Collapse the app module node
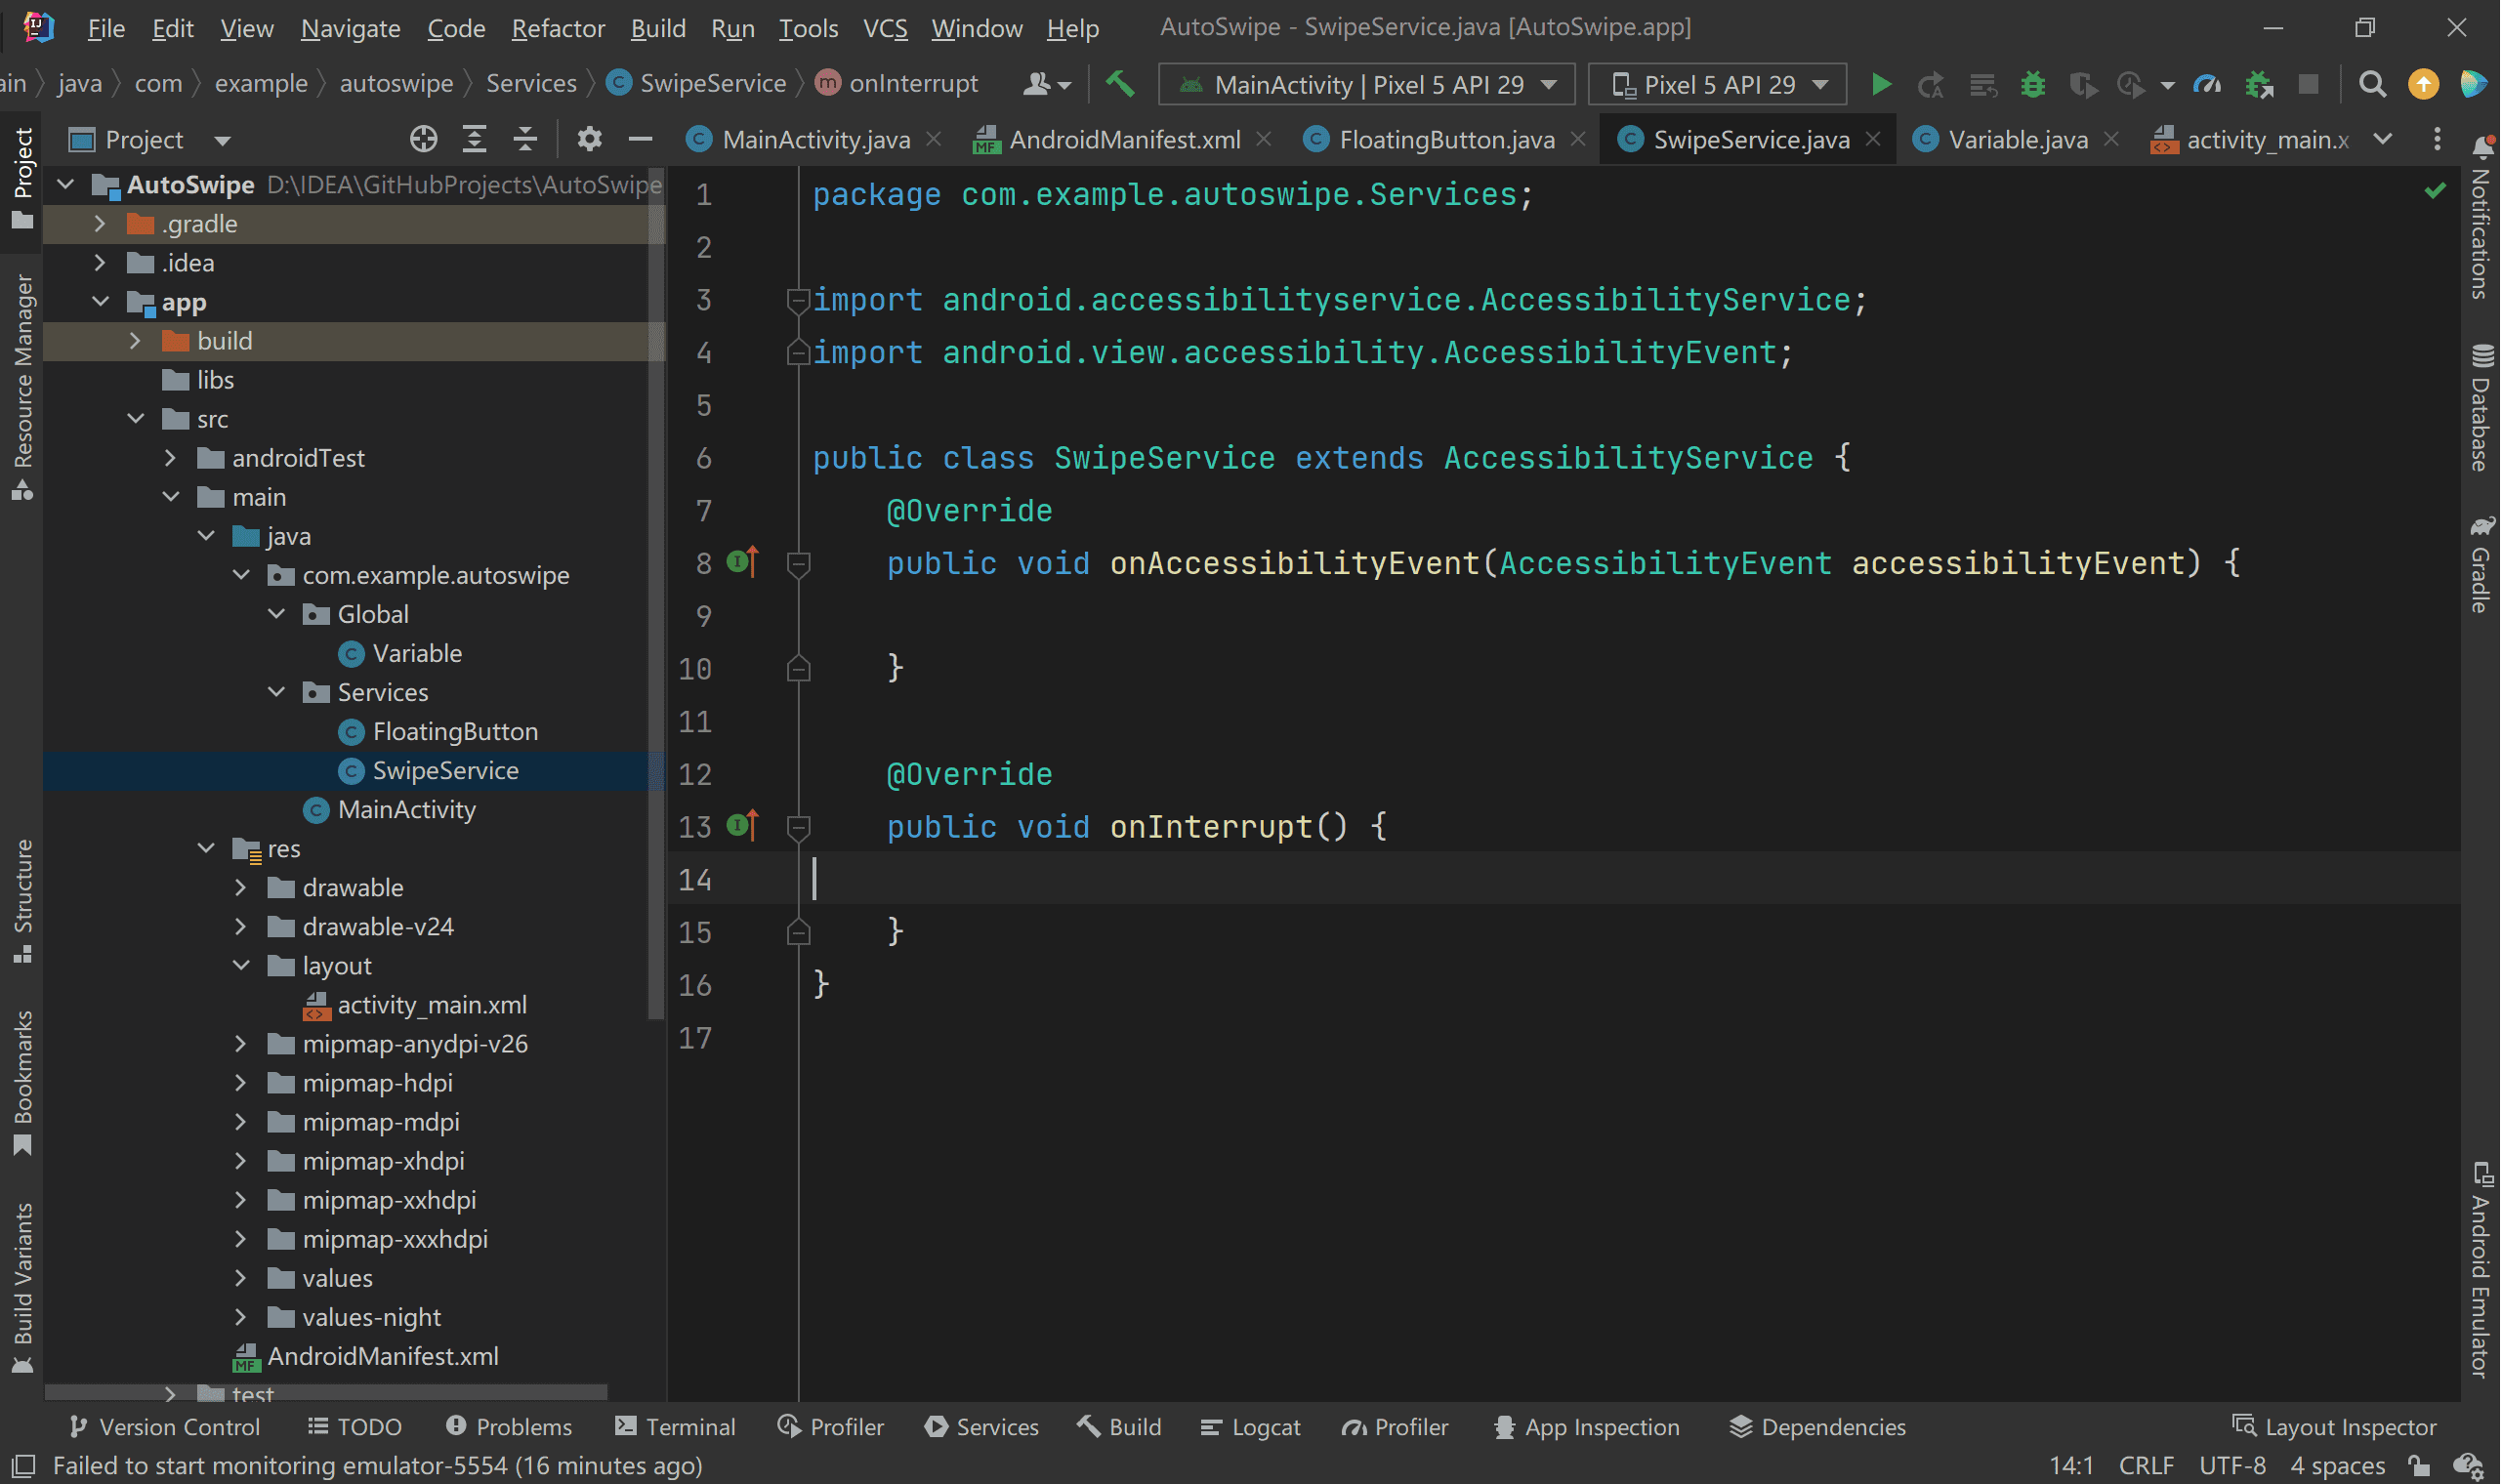2502x1484 pixels. click(x=100, y=302)
